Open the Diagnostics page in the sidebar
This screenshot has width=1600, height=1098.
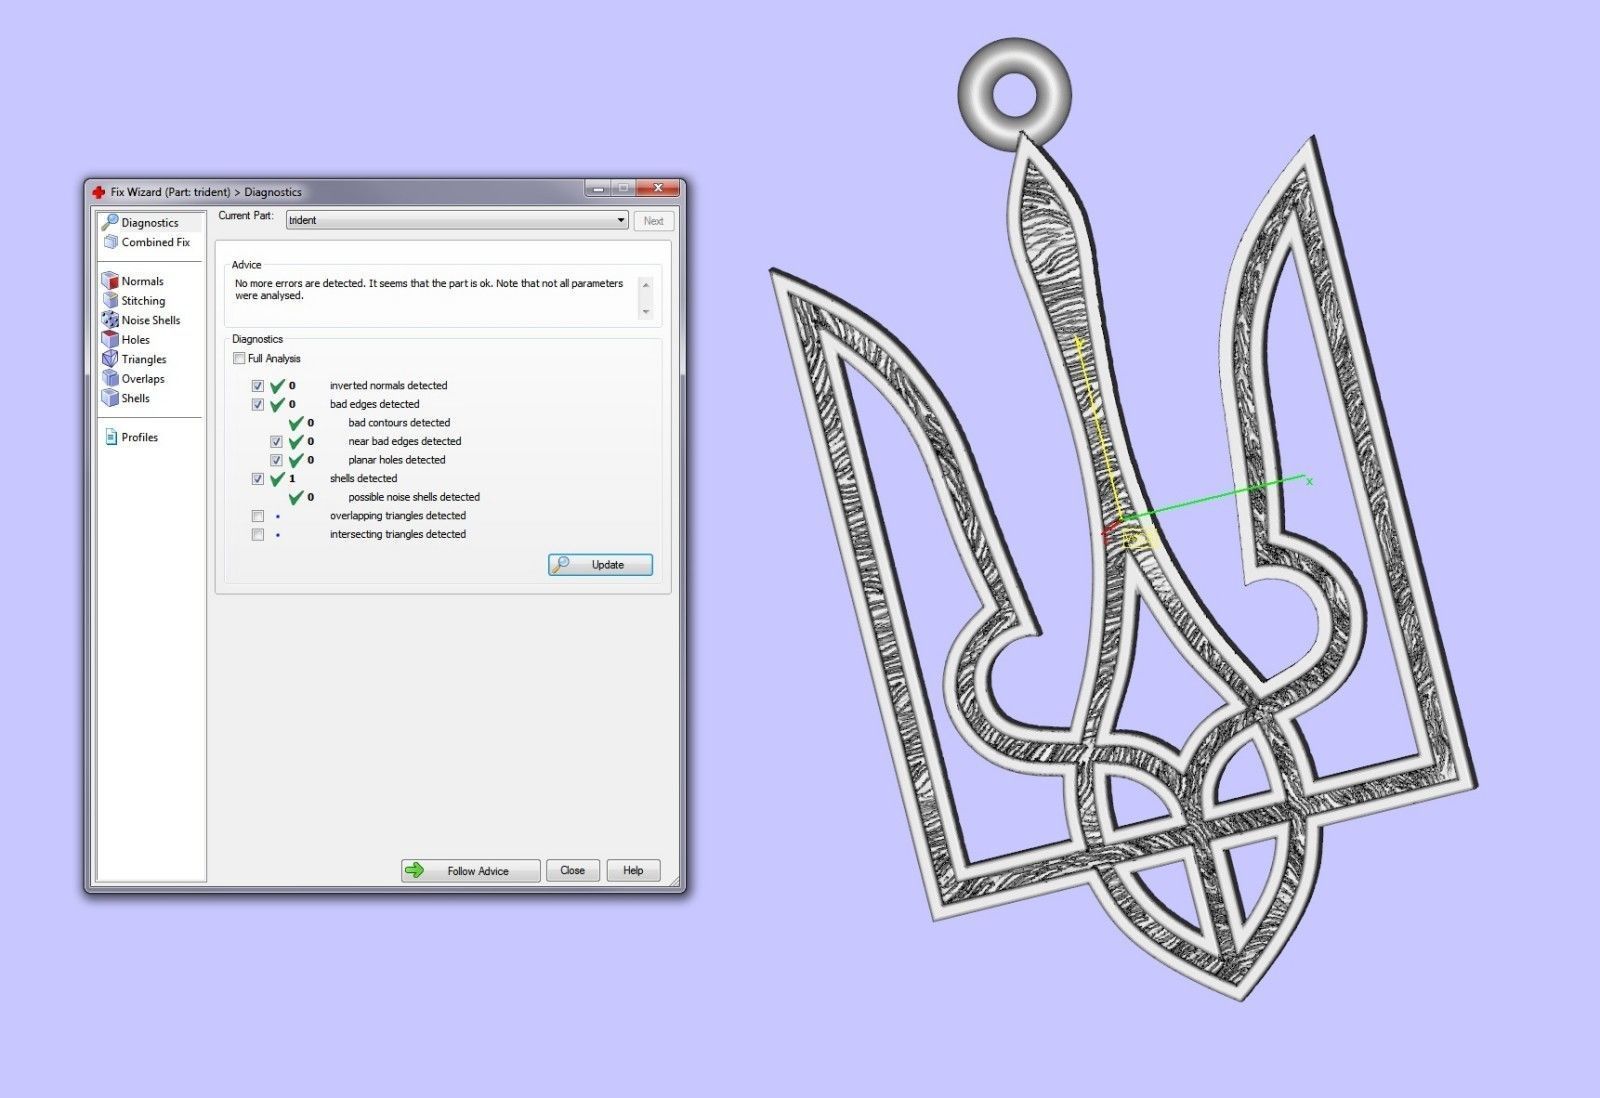(140, 222)
